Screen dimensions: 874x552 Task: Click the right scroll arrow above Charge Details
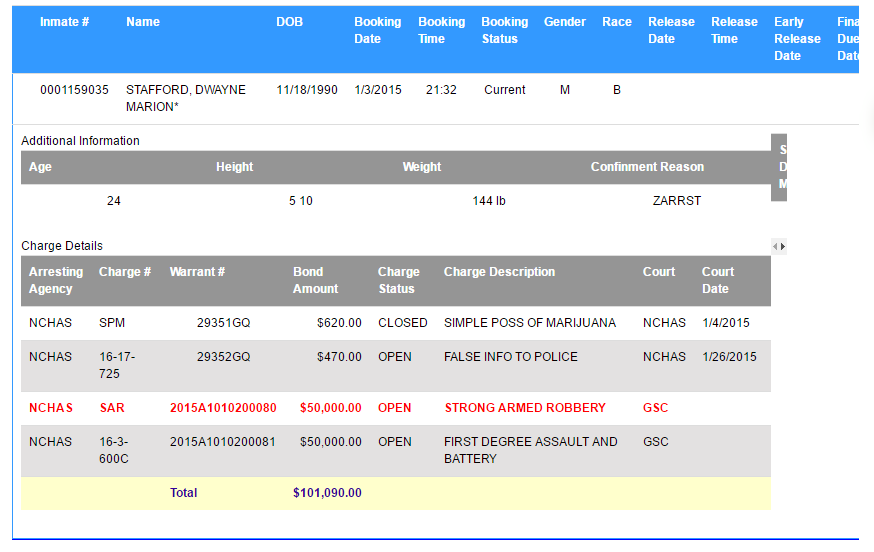pos(783,246)
